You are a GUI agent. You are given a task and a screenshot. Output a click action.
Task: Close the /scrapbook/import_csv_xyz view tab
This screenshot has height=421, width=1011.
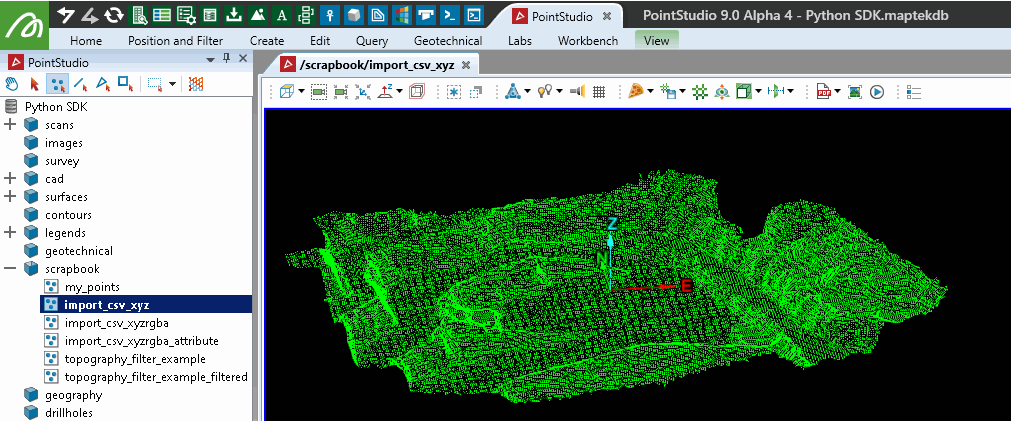tap(466, 65)
